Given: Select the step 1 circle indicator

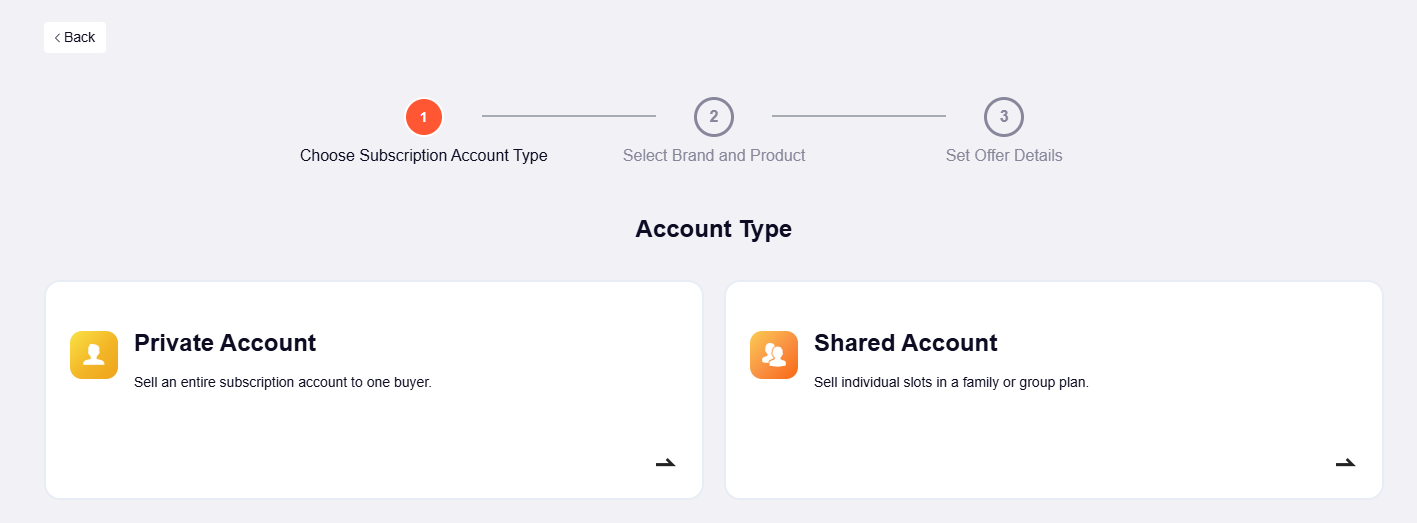Looking at the screenshot, I should [x=424, y=117].
